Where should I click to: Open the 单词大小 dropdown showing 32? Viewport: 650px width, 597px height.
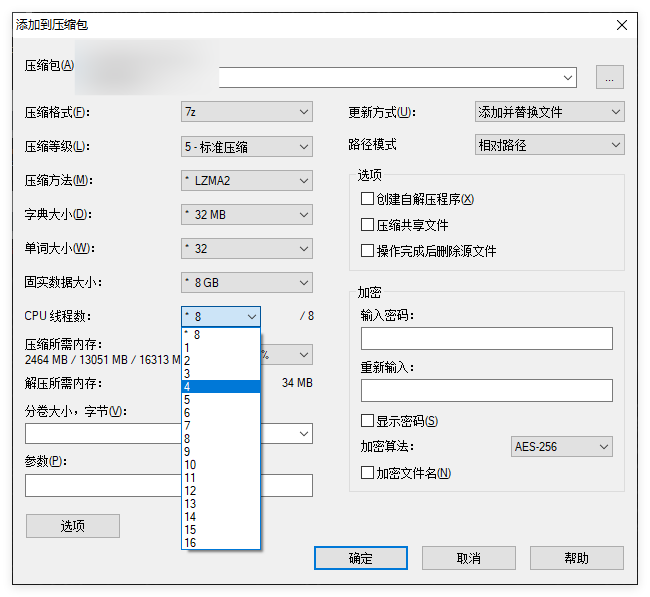point(247,249)
